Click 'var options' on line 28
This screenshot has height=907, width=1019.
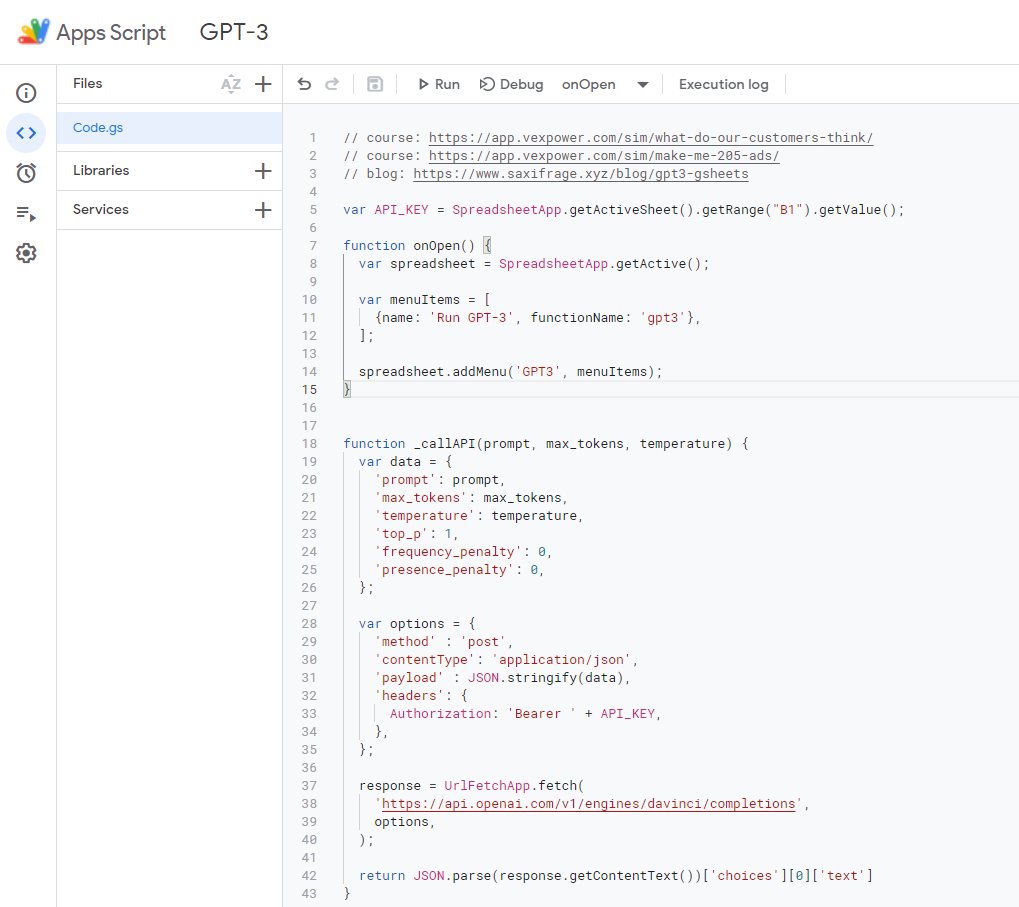coord(402,624)
